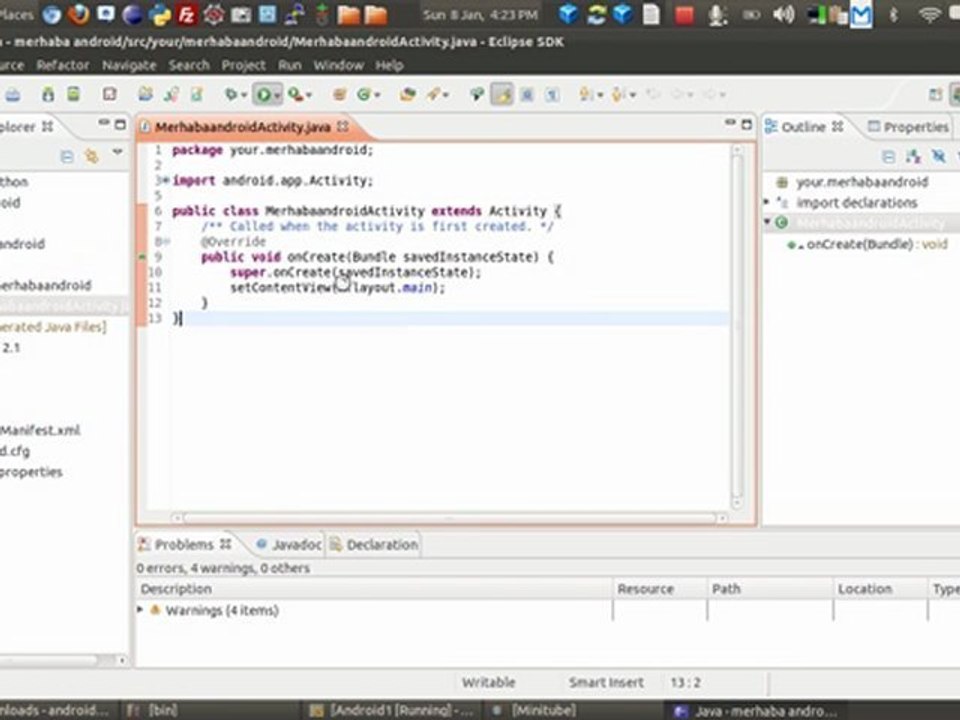
Task: Expand the Warnings (4 items) entry
Action: (141, 610)
